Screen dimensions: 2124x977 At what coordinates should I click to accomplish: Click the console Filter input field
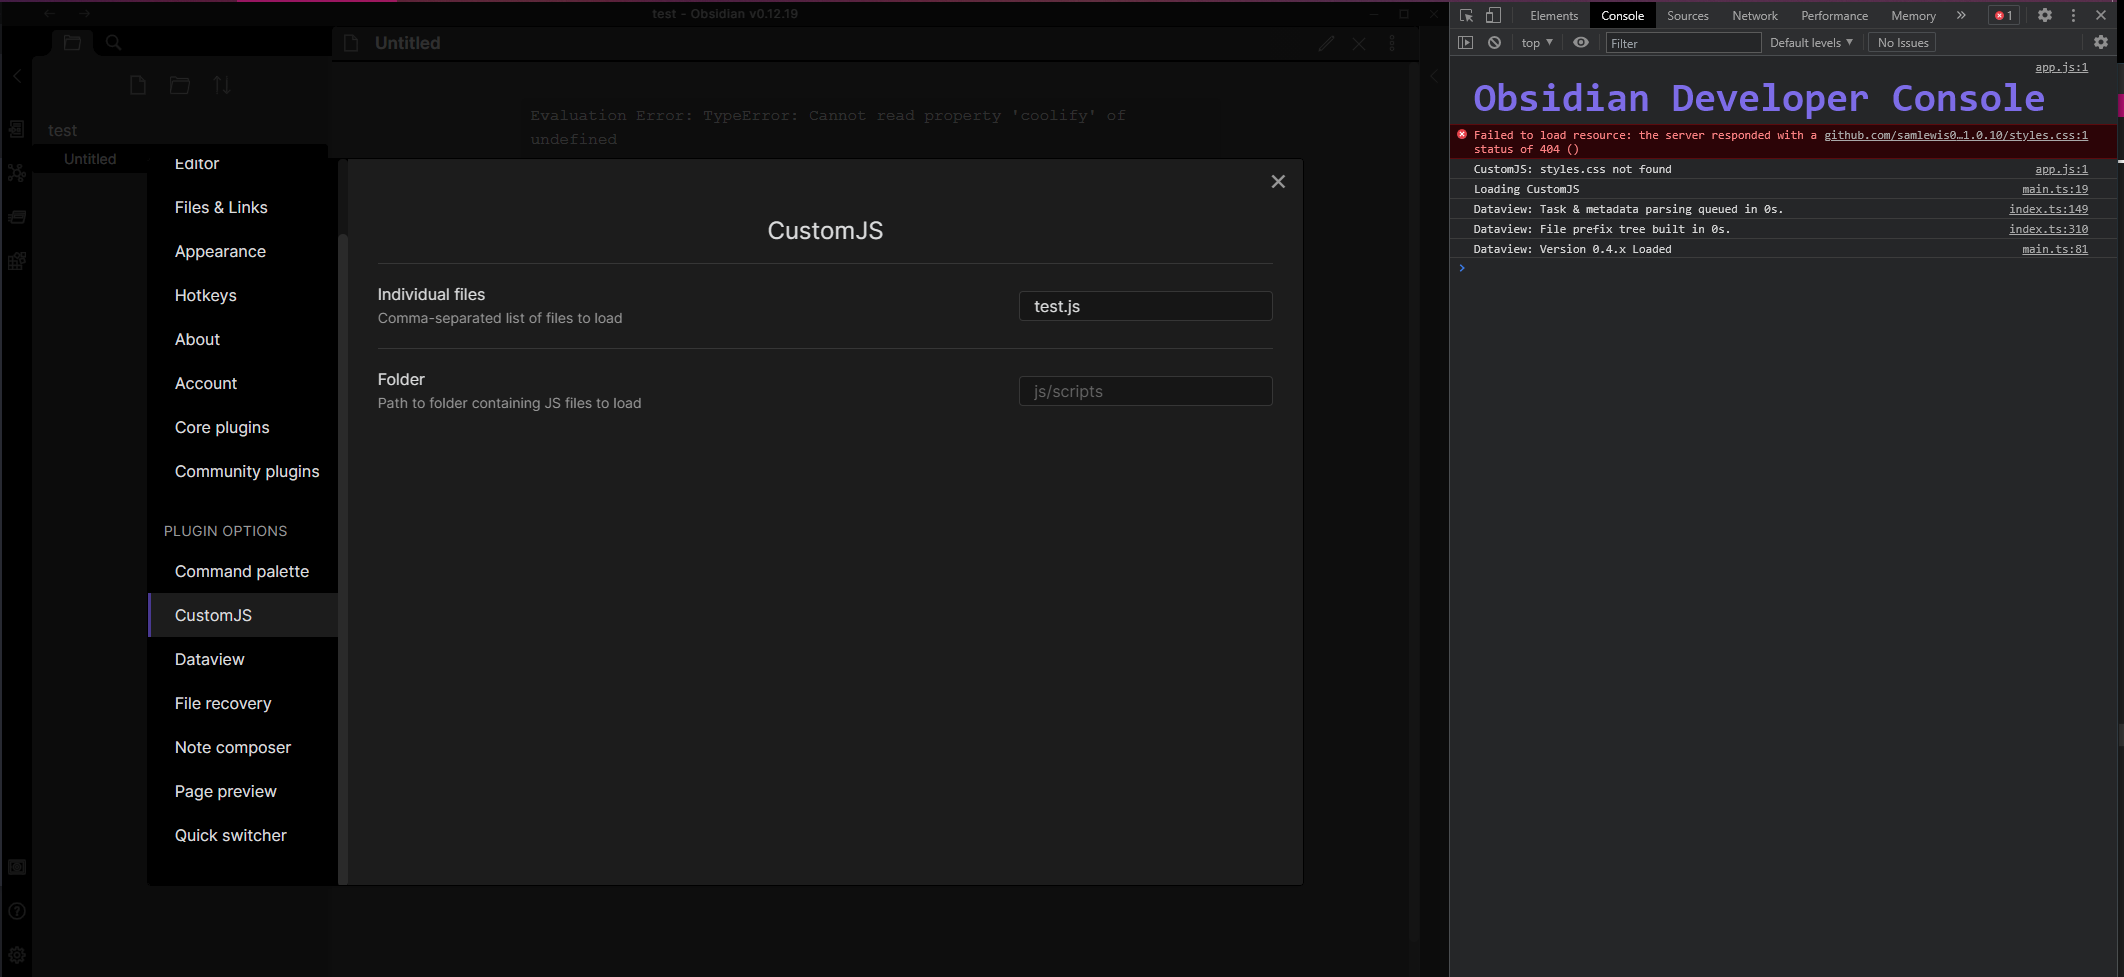point(1683,42)
